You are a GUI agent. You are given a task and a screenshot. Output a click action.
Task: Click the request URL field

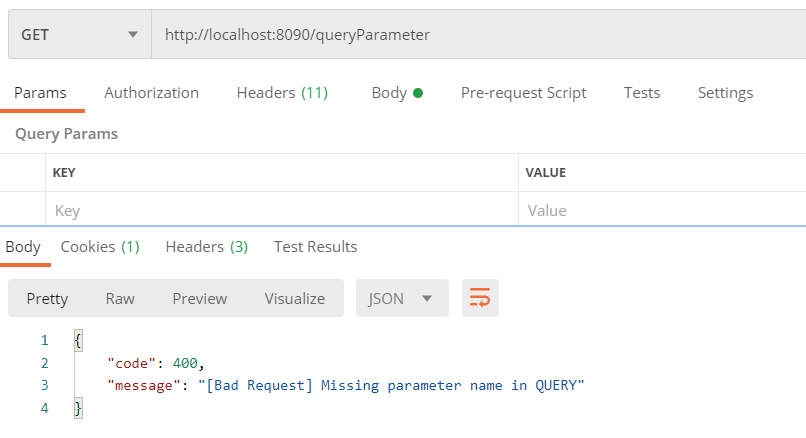pyautogui.click(x=479, y=34)
